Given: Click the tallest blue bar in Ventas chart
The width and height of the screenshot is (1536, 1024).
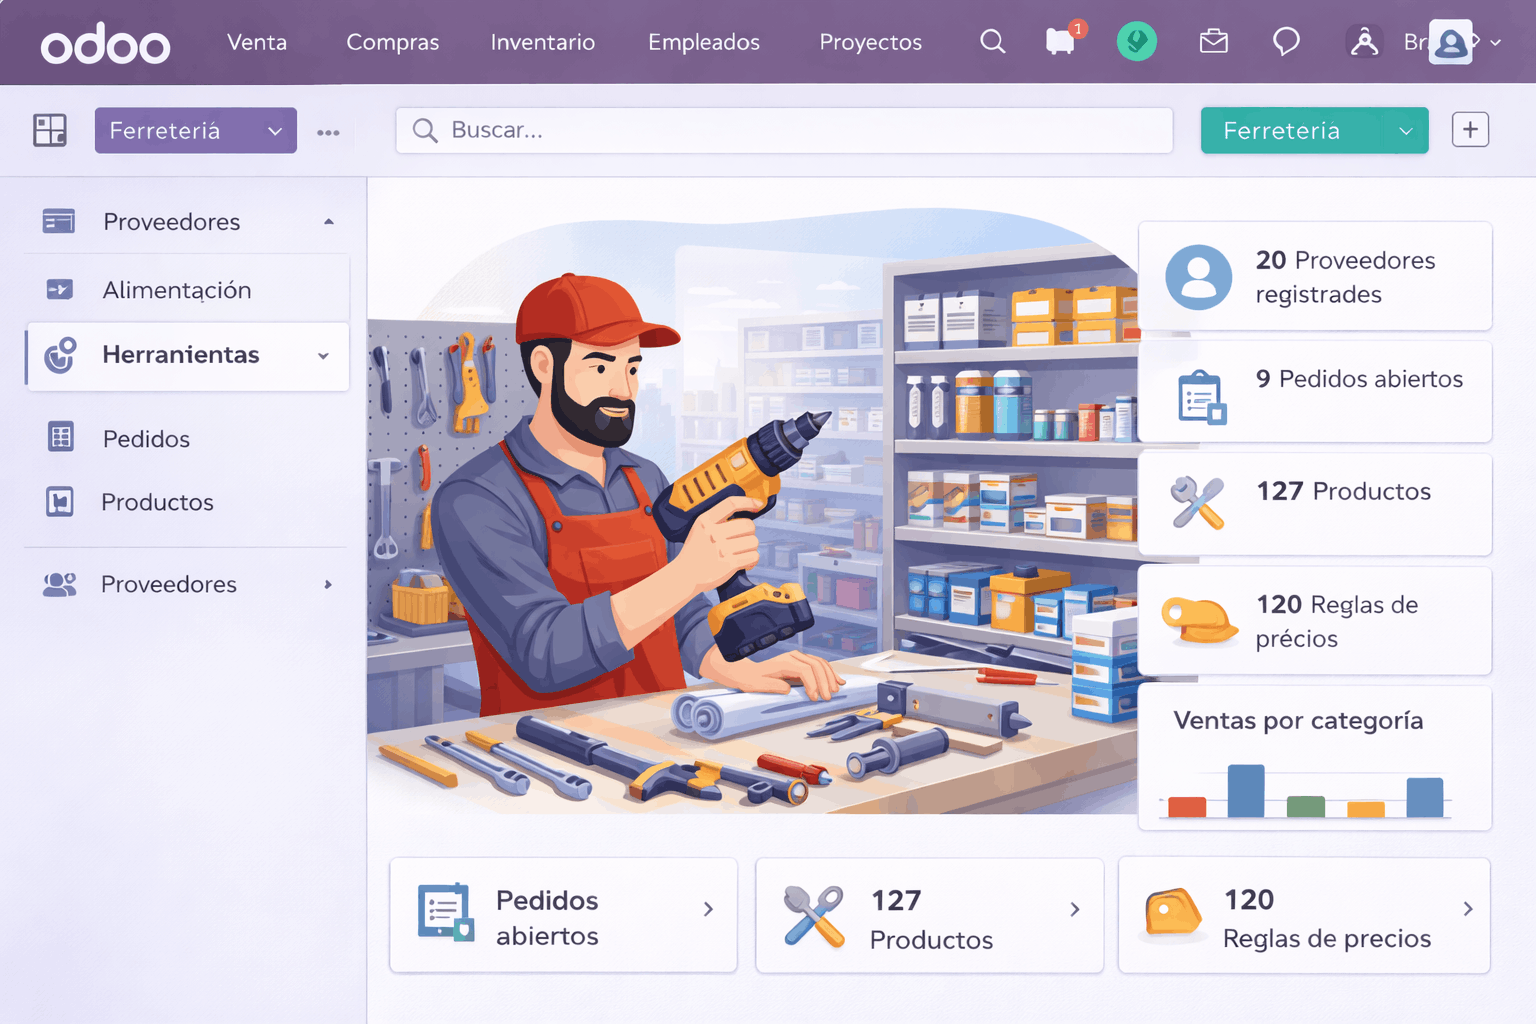Looking at the screenshot, I should [1245, 791].
